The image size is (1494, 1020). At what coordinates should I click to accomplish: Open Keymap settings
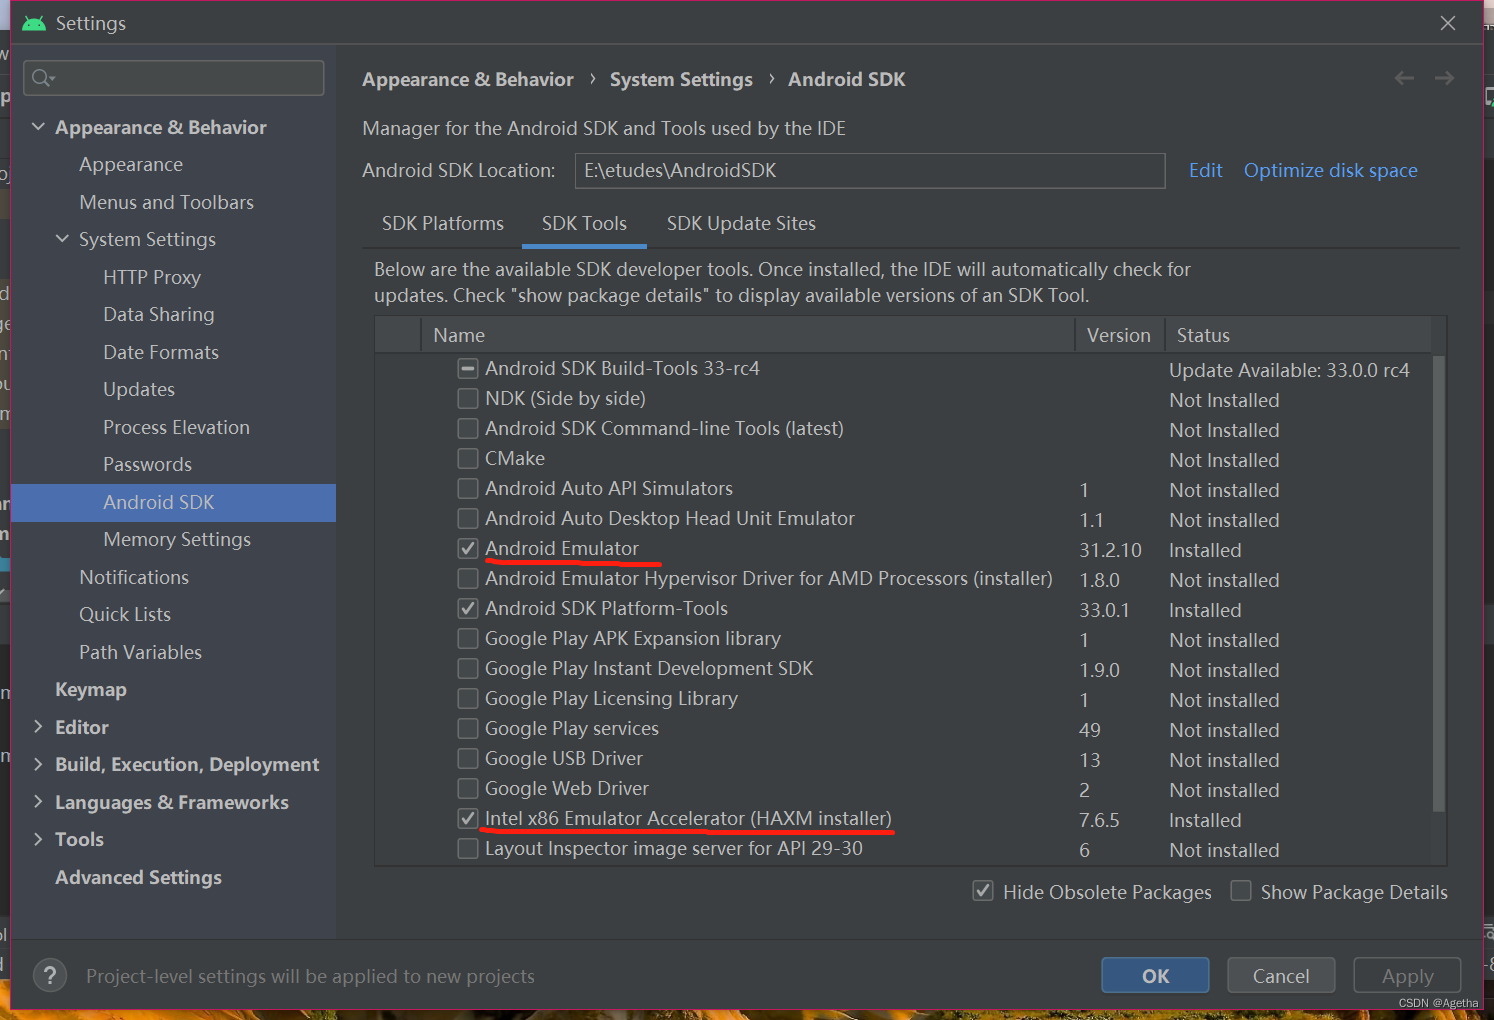(91, 689)
